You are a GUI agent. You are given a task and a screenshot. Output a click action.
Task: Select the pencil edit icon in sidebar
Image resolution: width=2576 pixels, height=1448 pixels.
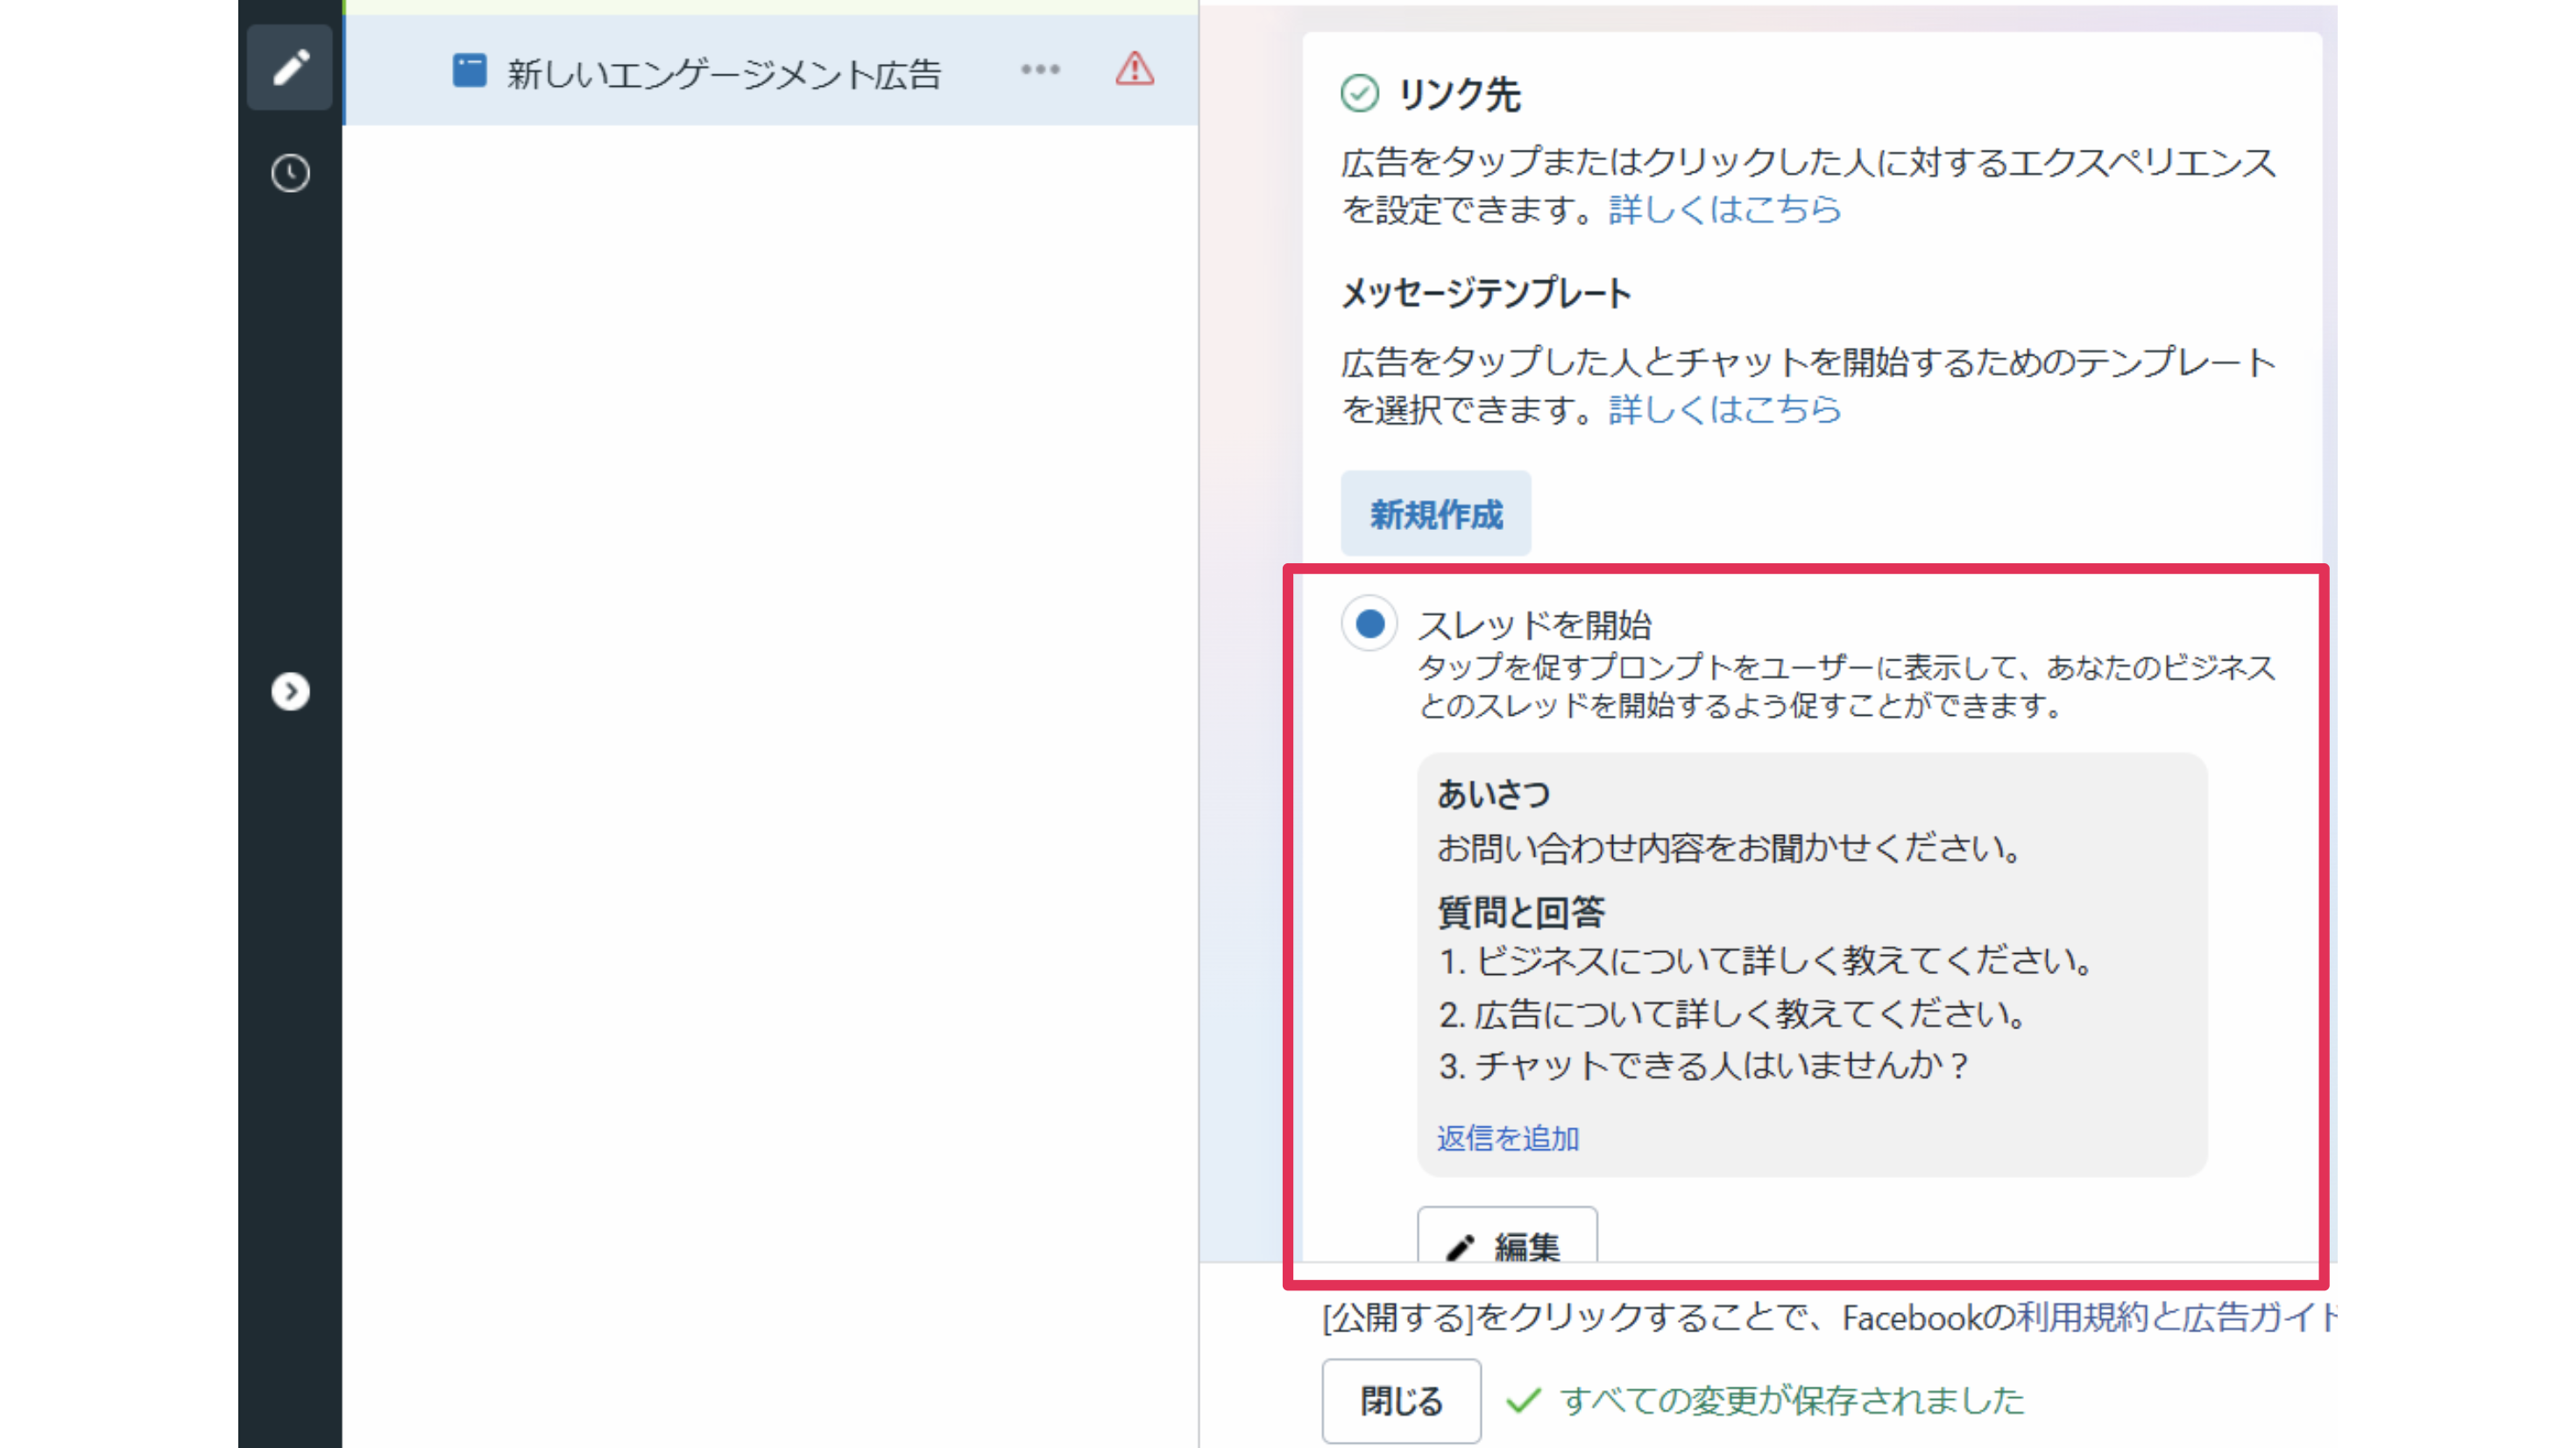[290, 68]
